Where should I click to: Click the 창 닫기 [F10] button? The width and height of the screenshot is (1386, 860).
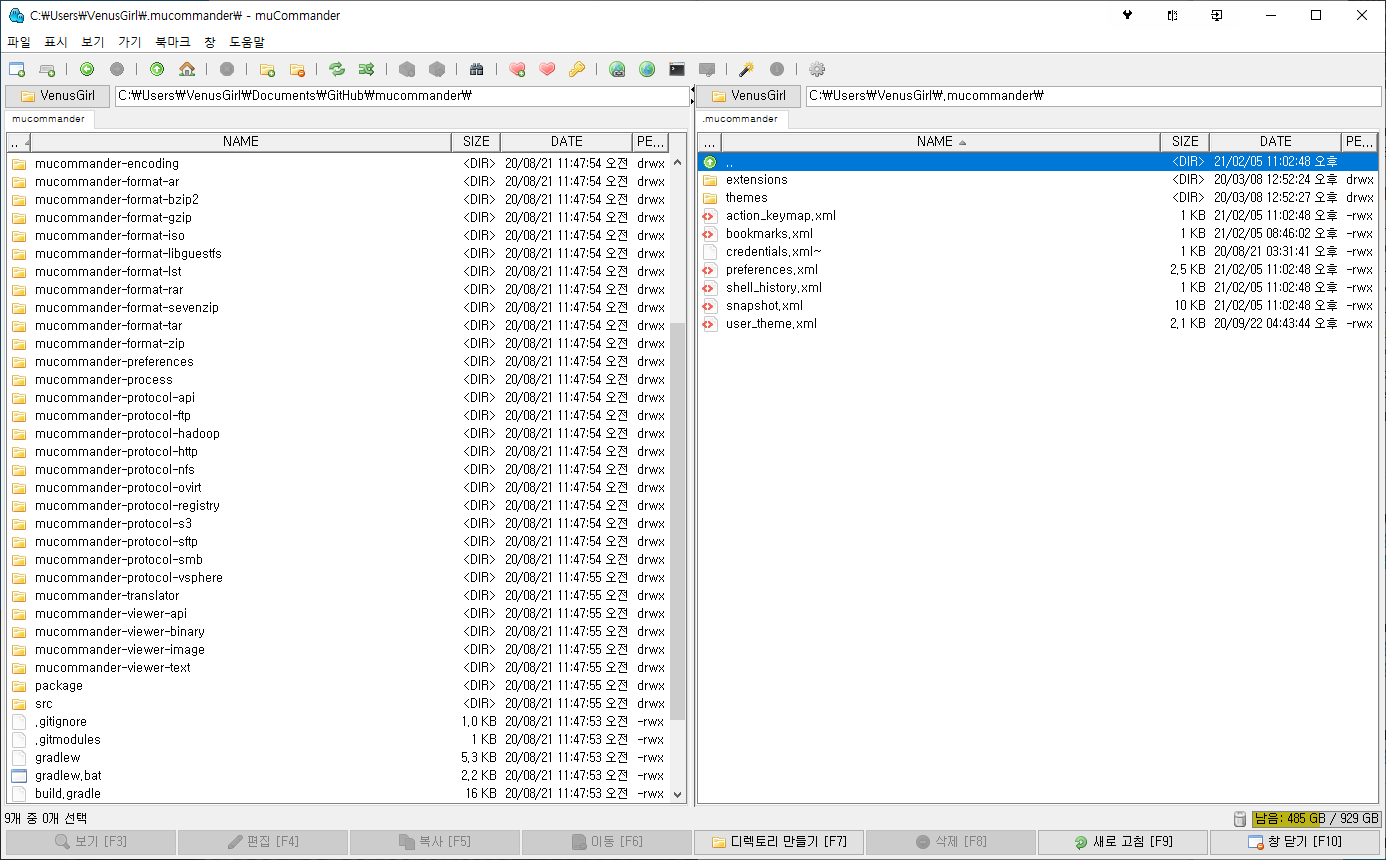(x=1295, y=842)
